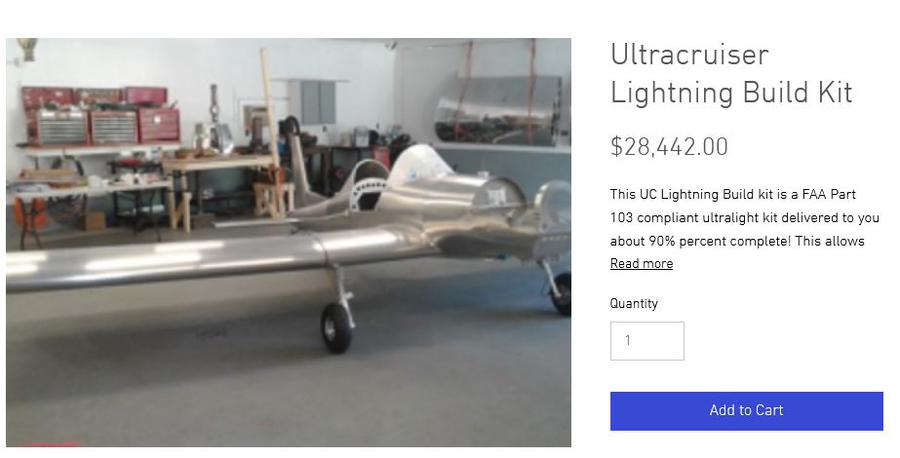Click the Add to Cart button
The image size is (900, 458).
[746, 411]
